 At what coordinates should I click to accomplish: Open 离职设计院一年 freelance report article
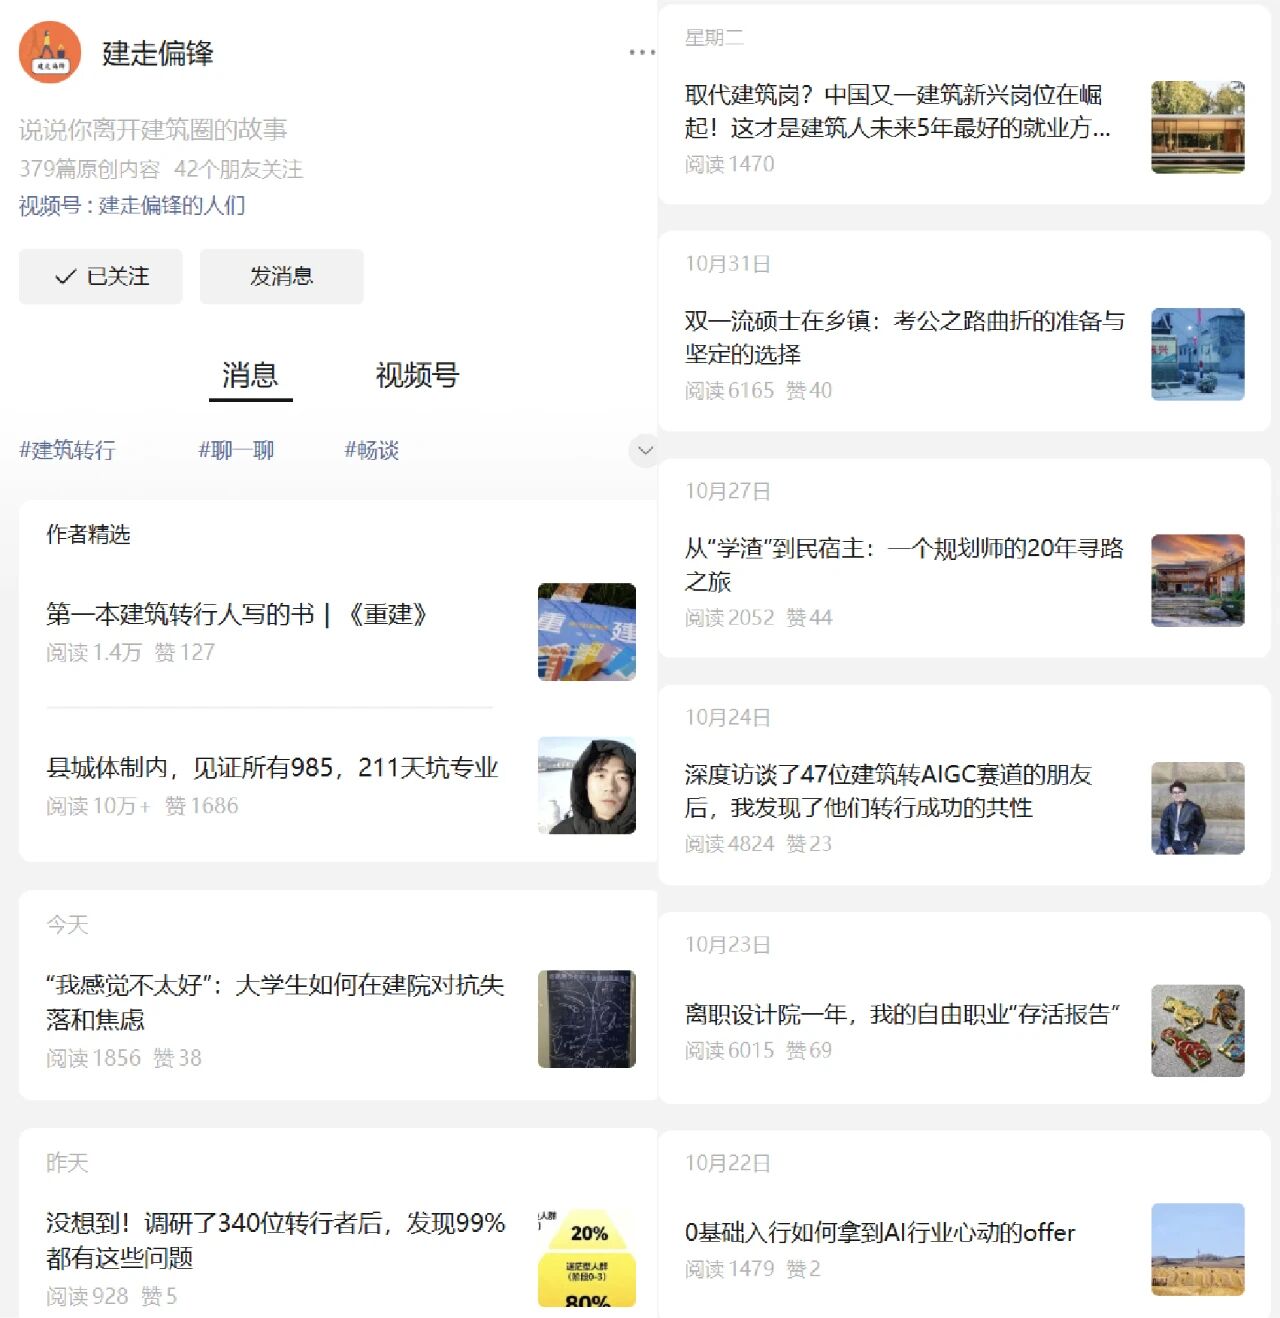[902, 1014]
